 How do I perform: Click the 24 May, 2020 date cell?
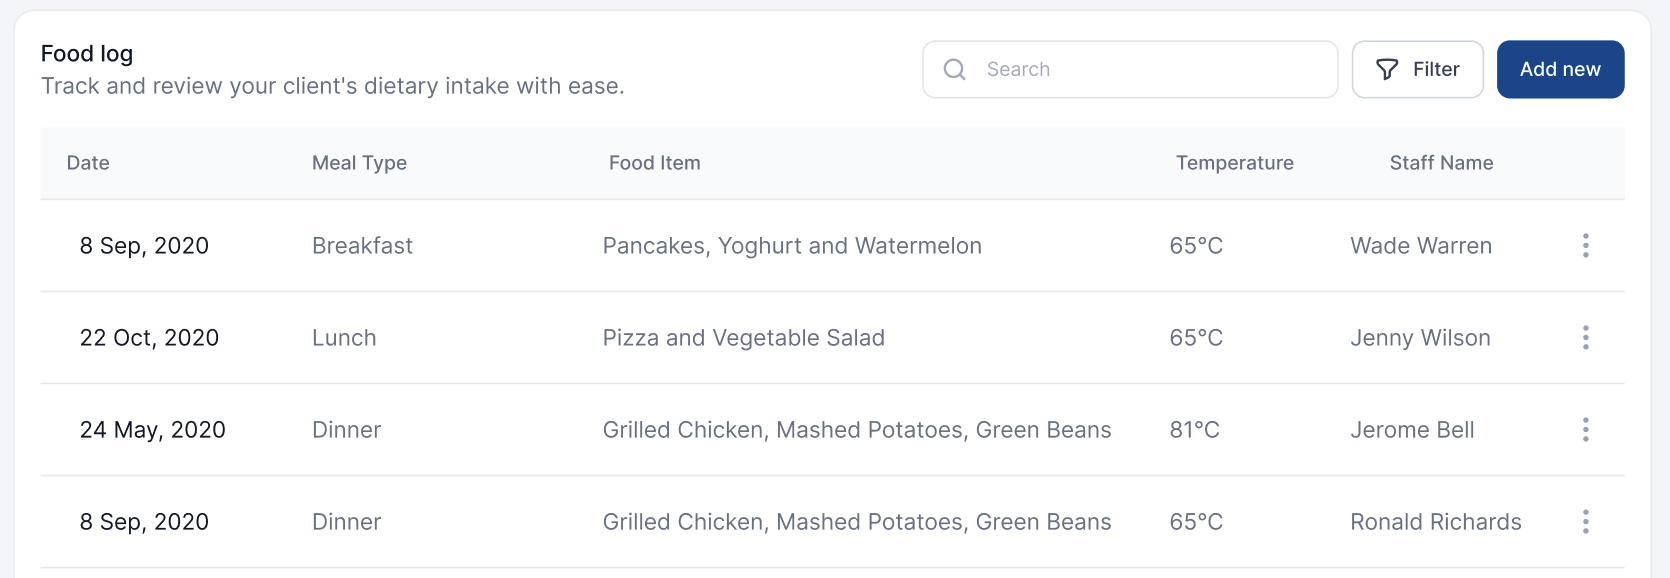[x=152, y=430]
